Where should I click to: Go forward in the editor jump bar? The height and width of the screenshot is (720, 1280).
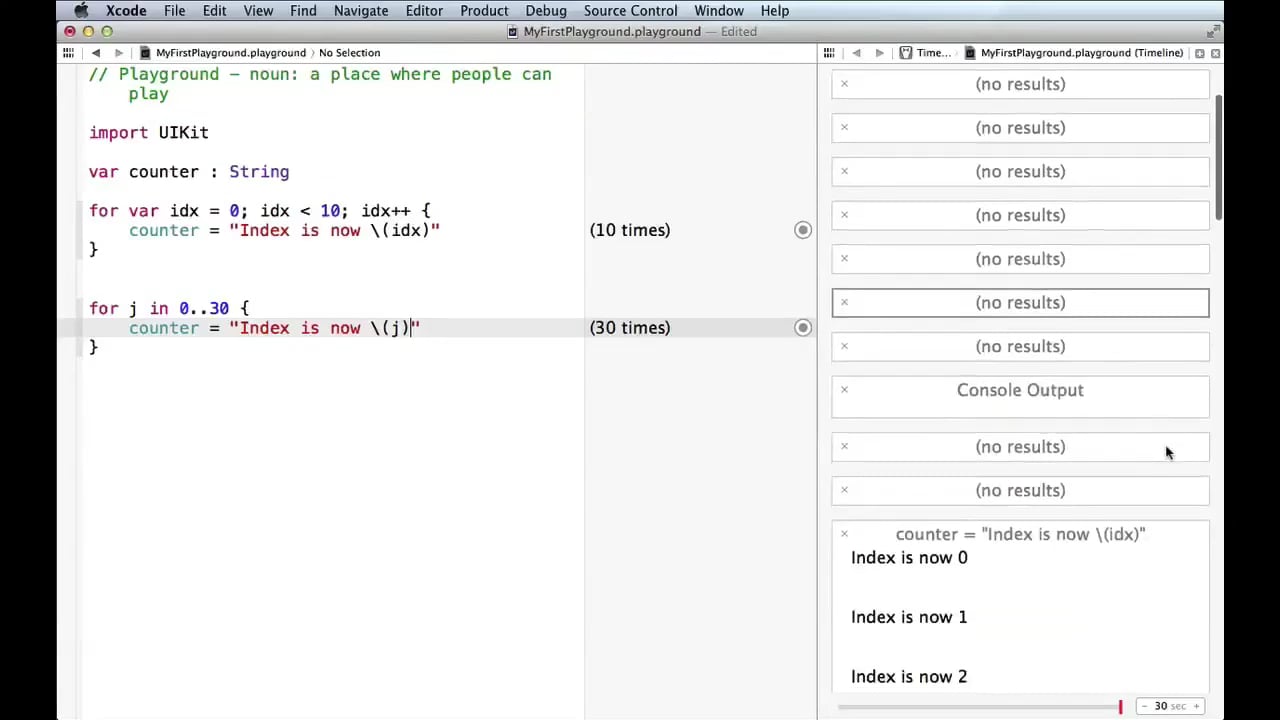click(118, 53)
